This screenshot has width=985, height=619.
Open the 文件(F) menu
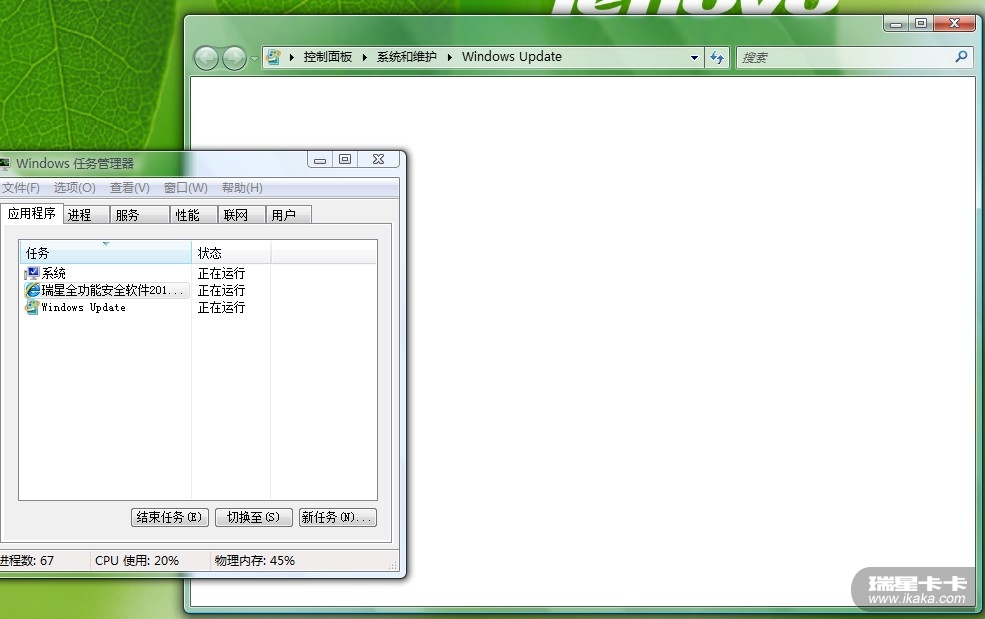(x=20, y=188)
